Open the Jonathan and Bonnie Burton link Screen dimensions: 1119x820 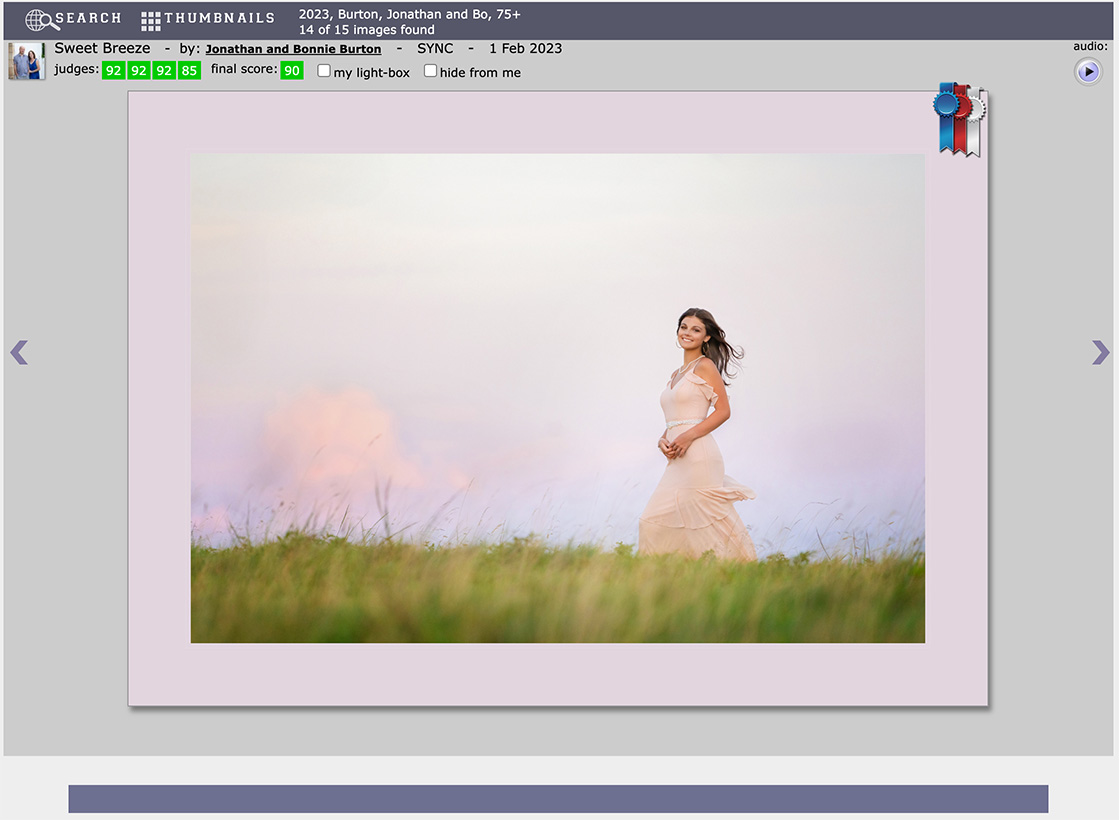pos(293,49)
